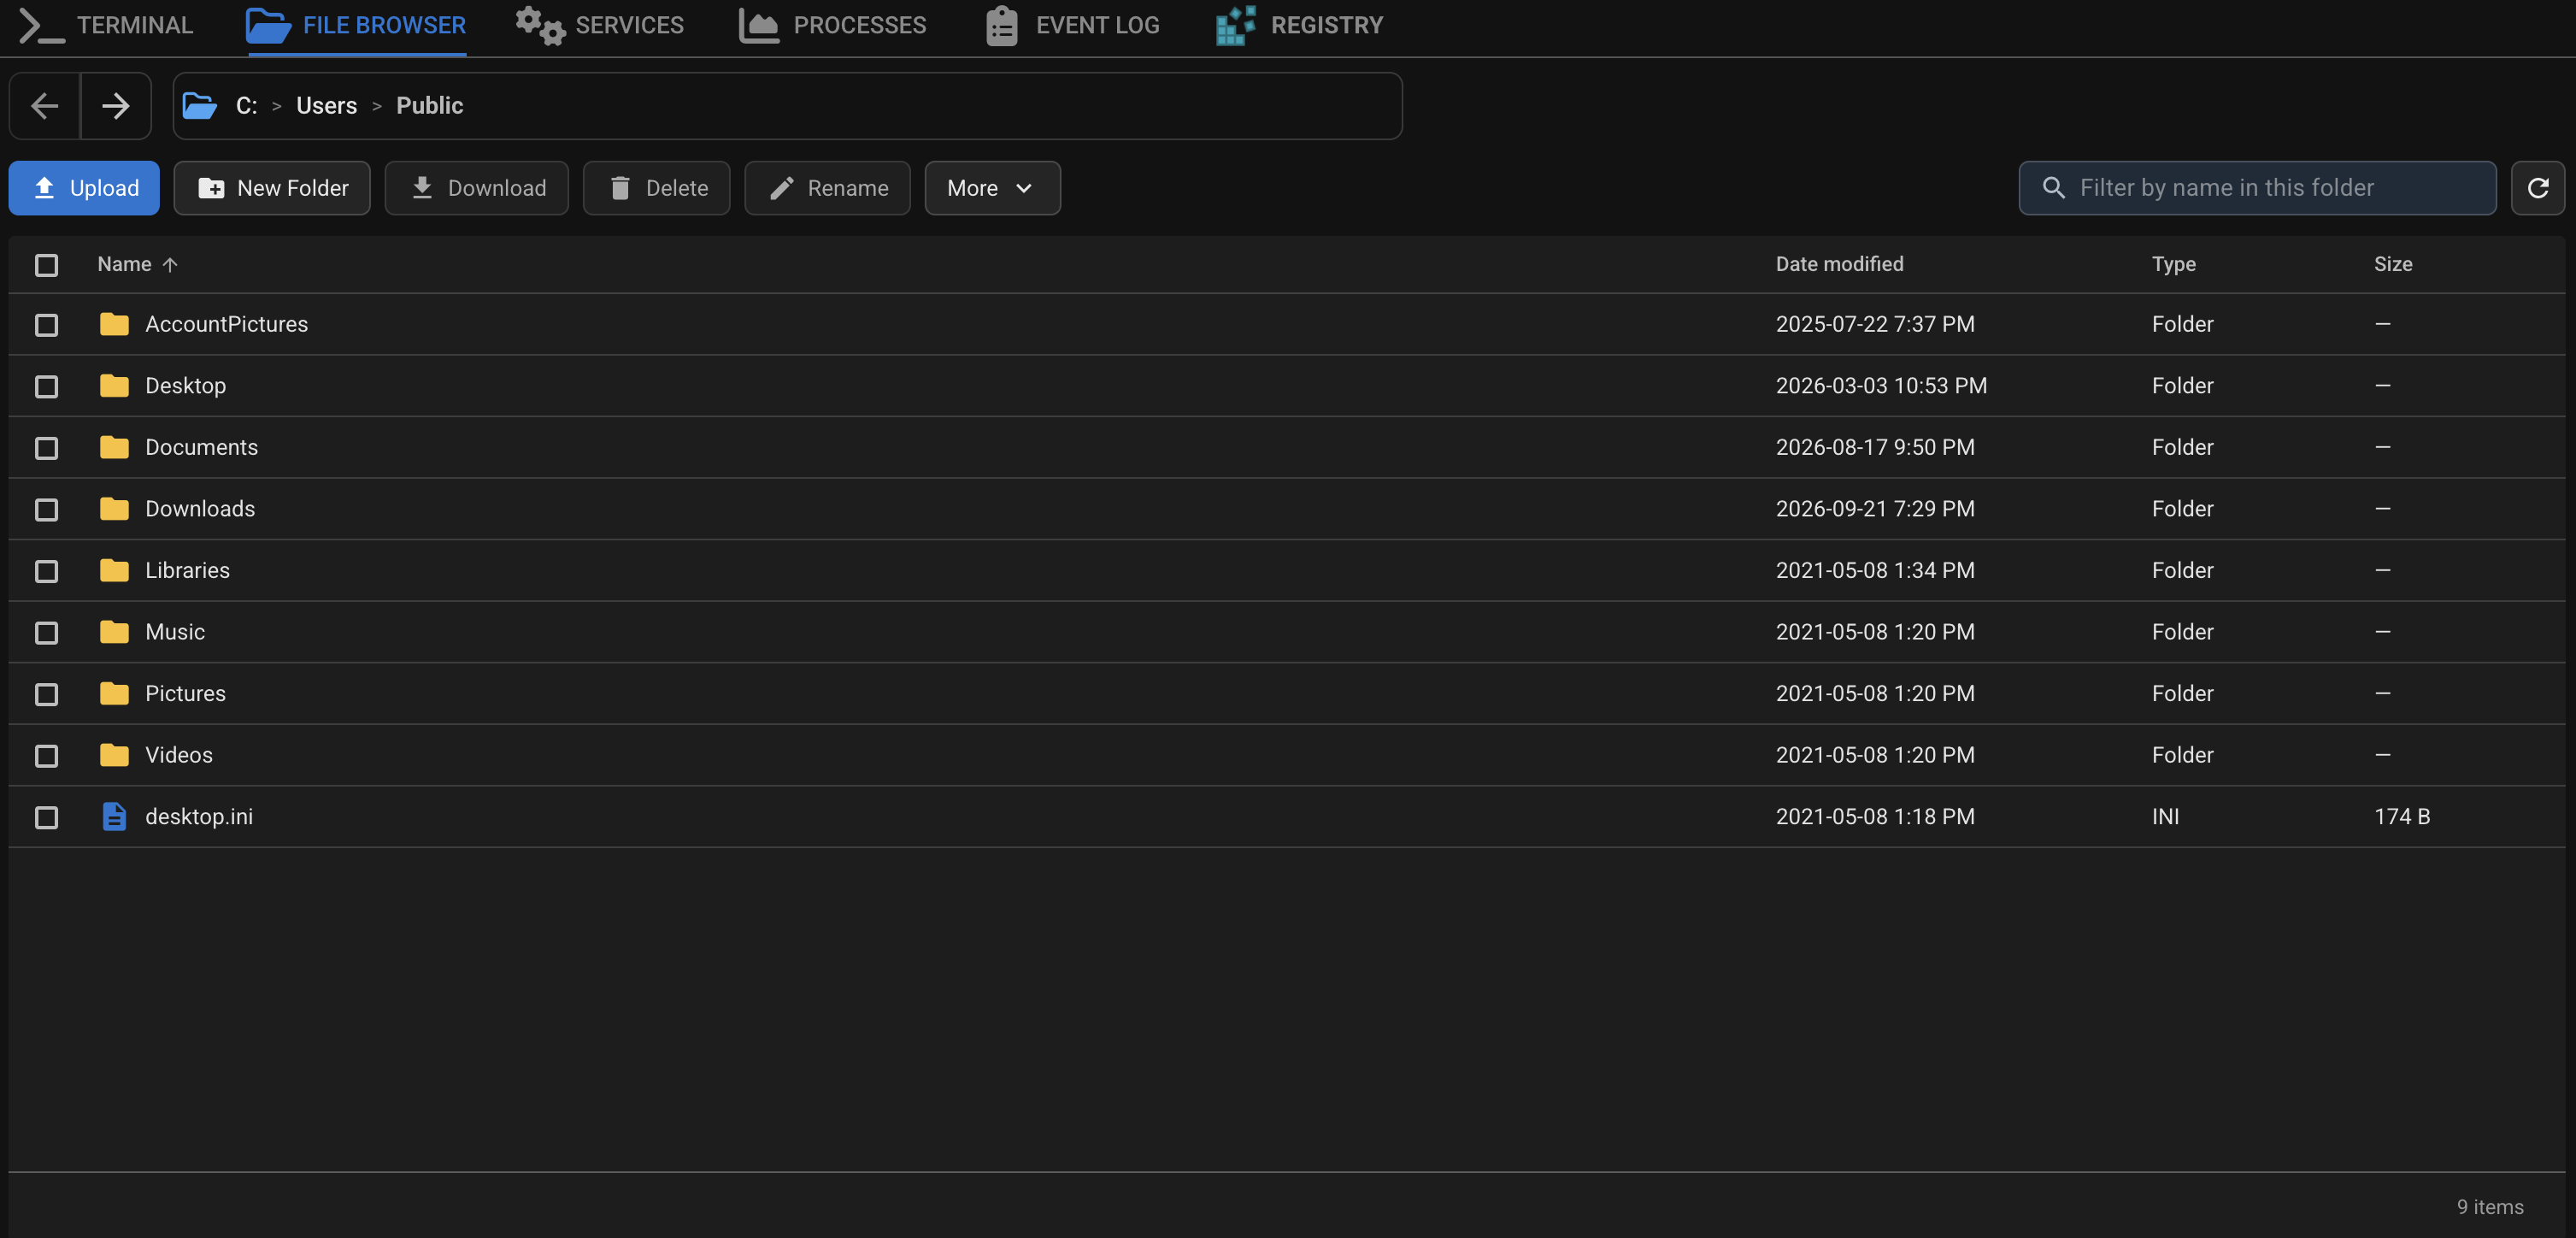Click the desktop.ini file icon
Viewport: 2576px width, 1238px height.
coord(114,817)
